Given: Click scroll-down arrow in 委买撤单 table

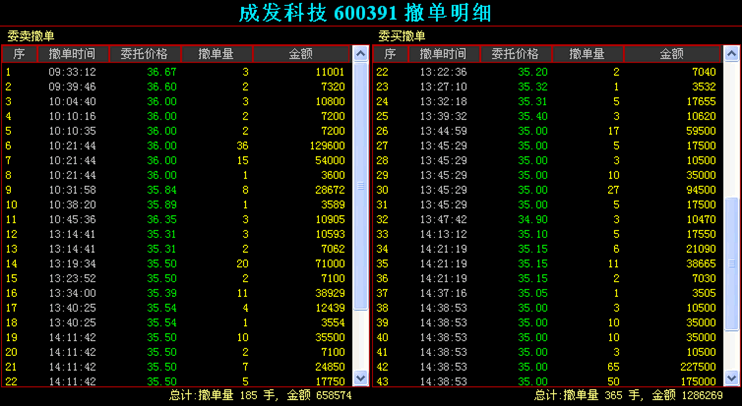Looking at the screenshot, I should pyautogui.click(x=732, y=378).
